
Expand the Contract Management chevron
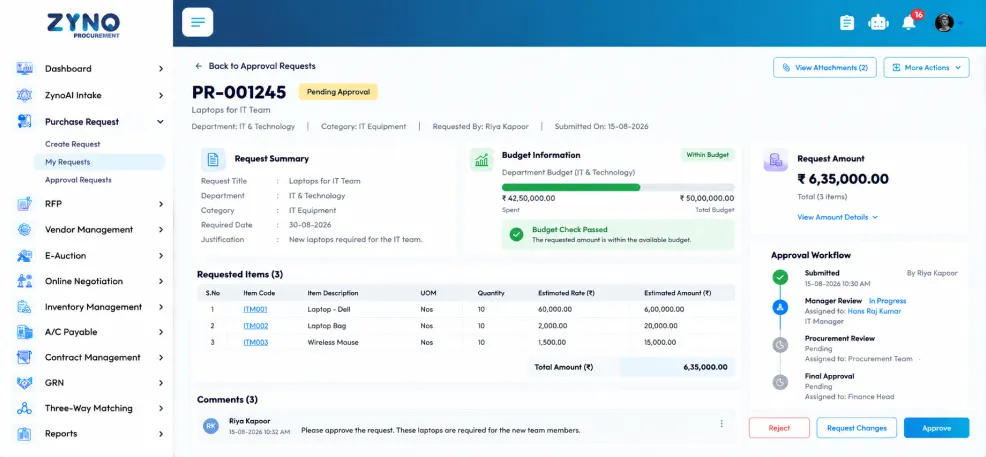(161, 358)
